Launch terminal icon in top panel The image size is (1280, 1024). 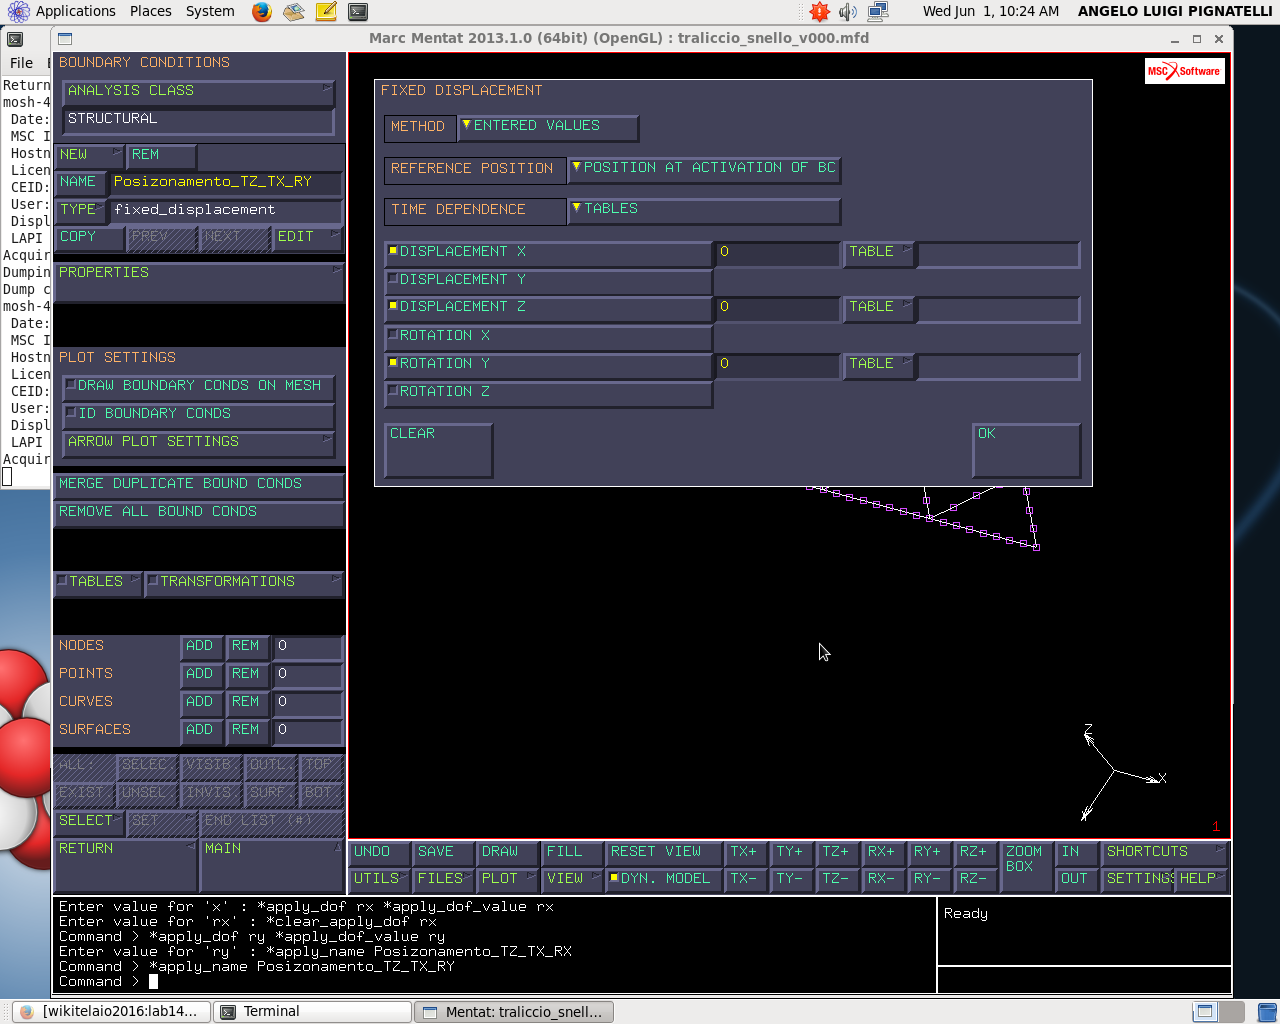(358, 12)
